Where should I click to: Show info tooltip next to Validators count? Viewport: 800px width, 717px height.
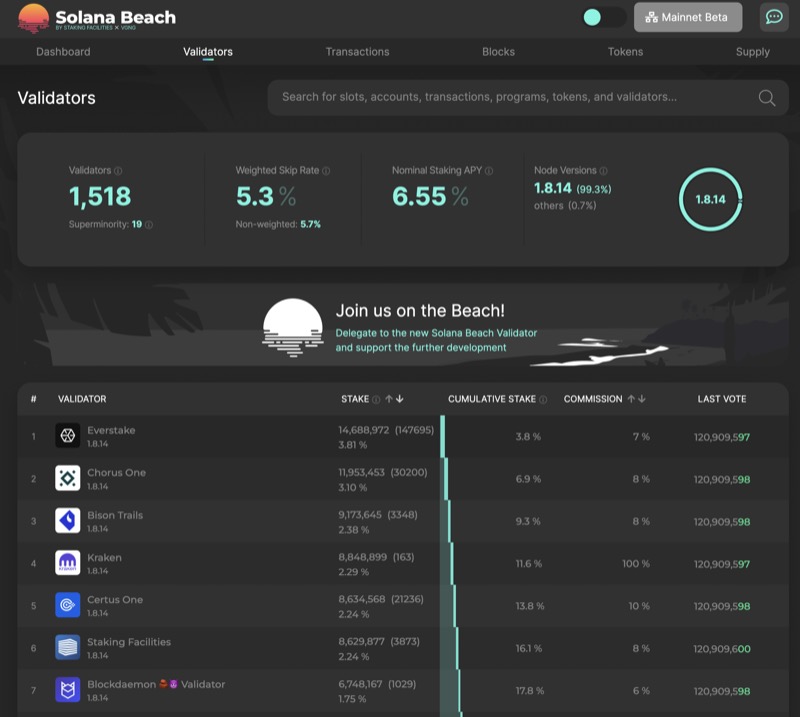tap(118, 171)
